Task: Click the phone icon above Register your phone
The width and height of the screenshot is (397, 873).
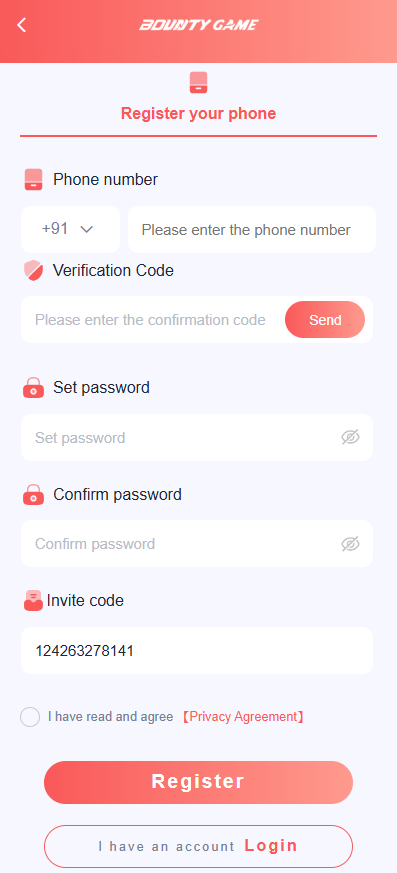Action: point(198,82)
